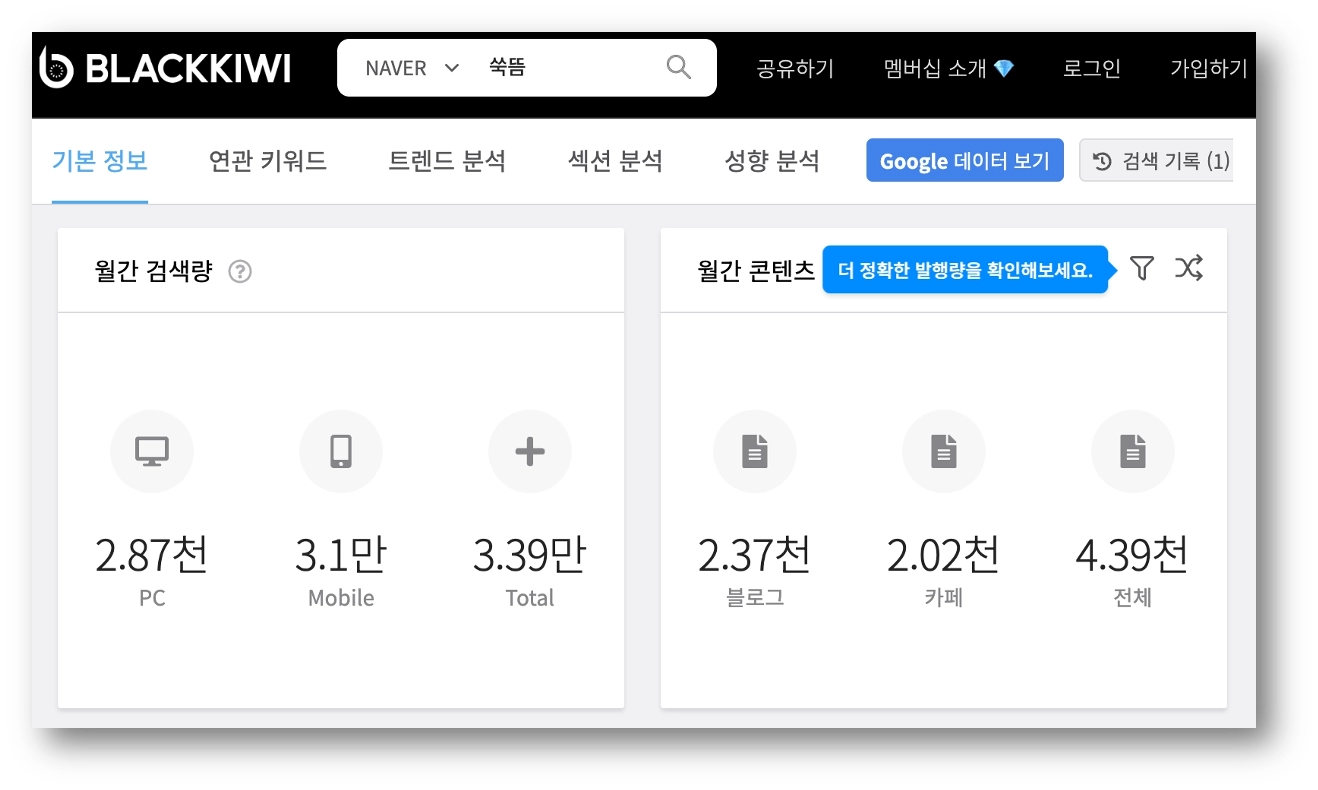Image resolution: width=1318 pixels, height=790 pixels.
Task: Click the Total plus icon
Action: click(x=530, y=451)
